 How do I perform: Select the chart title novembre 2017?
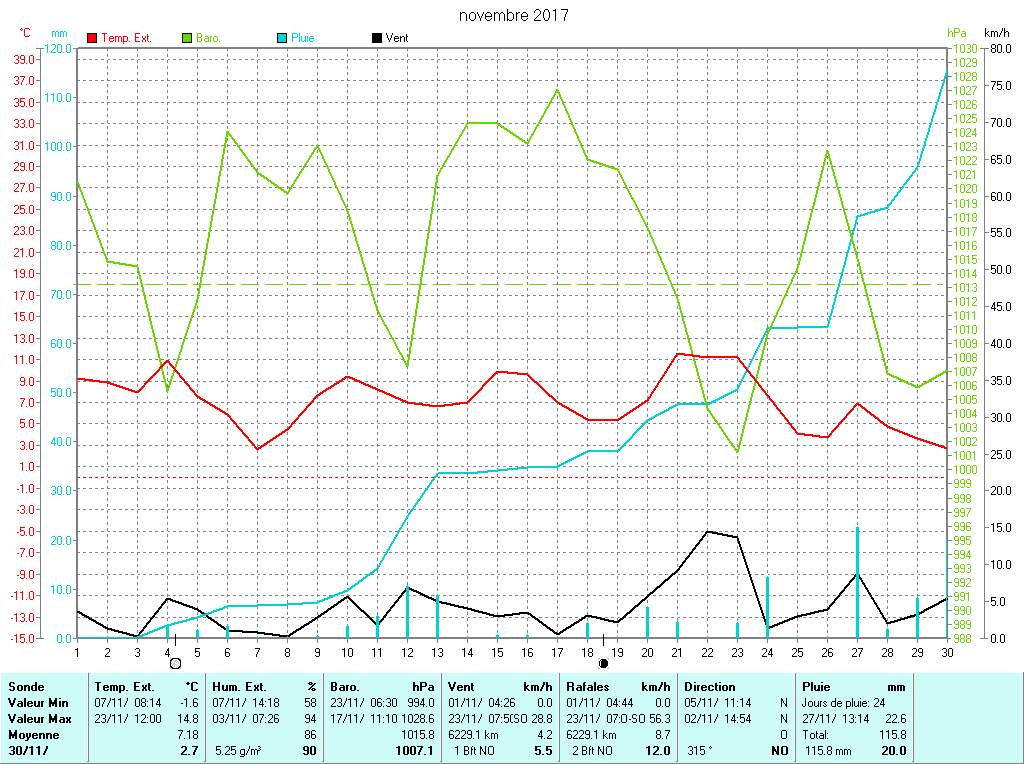tap(514, 15)
